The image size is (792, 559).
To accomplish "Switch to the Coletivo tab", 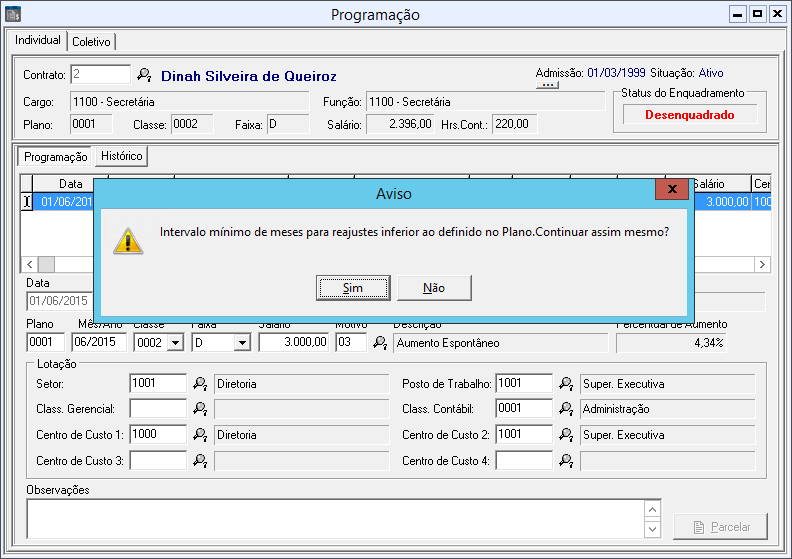I will pos(91,41).
